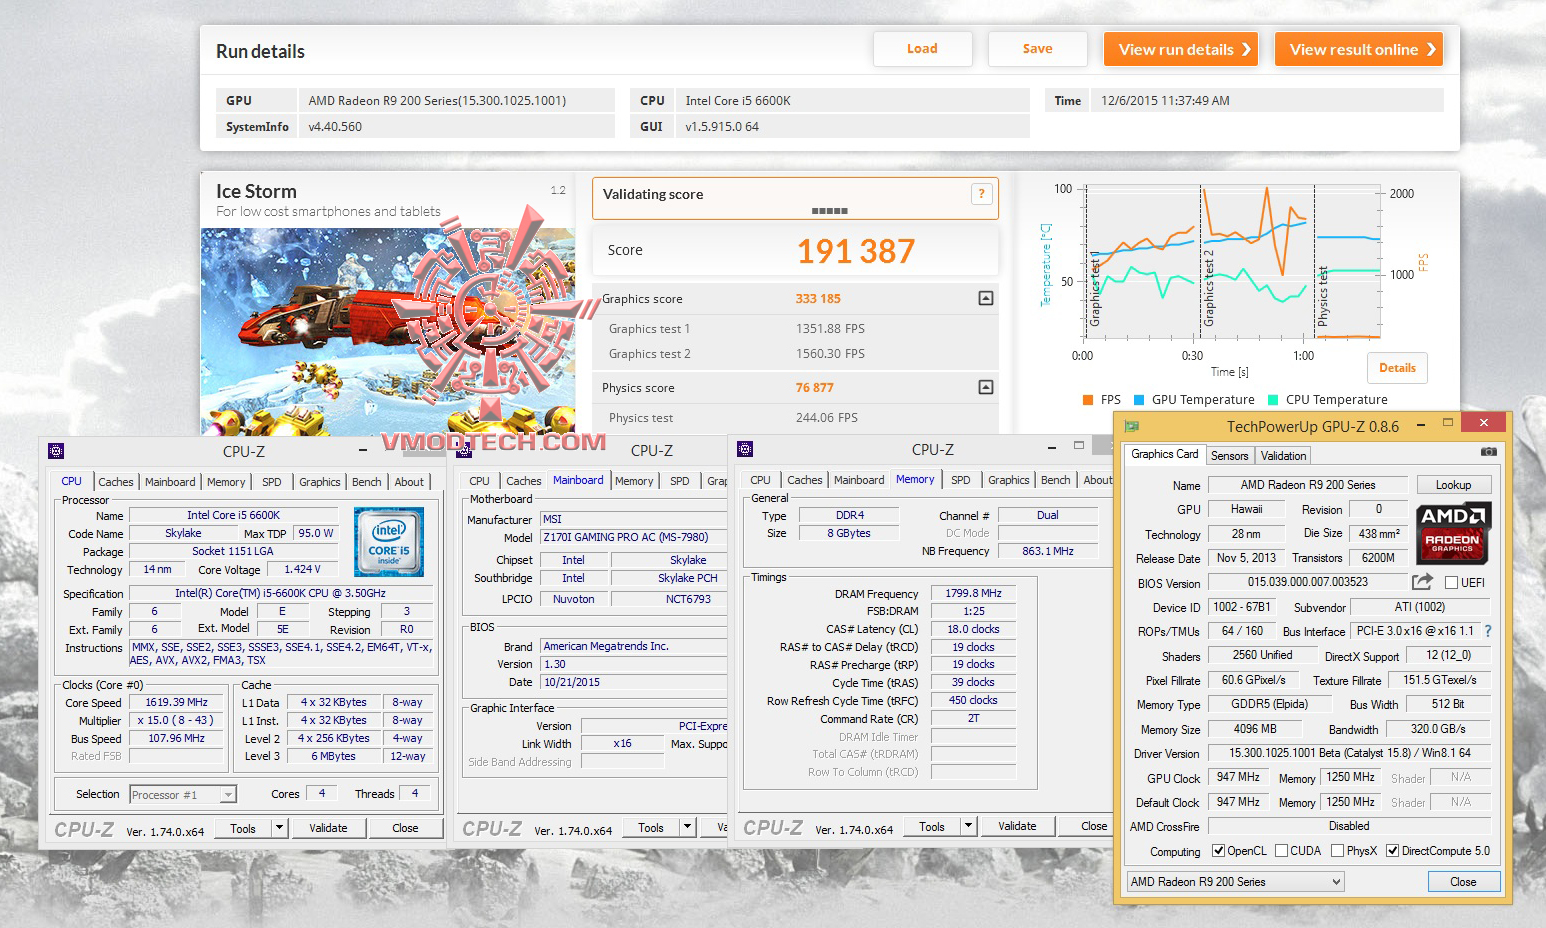
Task: Click the GPU-Z Name field showing AMD Radeon R9 200 Series
Action: click(x=1307, y=485)
